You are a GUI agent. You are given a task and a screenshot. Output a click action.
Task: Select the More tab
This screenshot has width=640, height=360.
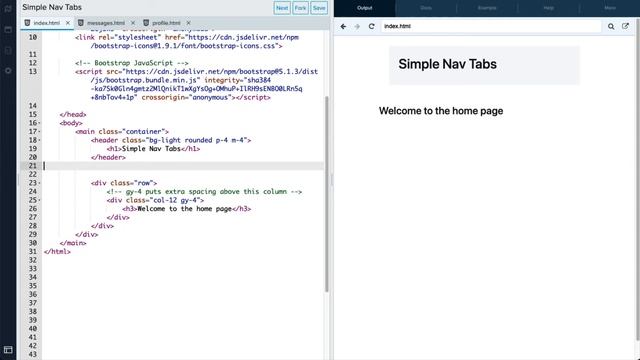(x=610, y=8)
